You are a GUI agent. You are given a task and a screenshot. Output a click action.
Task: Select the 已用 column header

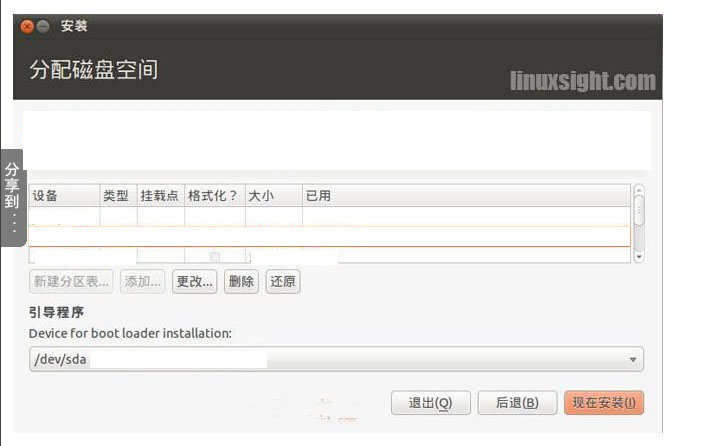[x=466, y=196]
